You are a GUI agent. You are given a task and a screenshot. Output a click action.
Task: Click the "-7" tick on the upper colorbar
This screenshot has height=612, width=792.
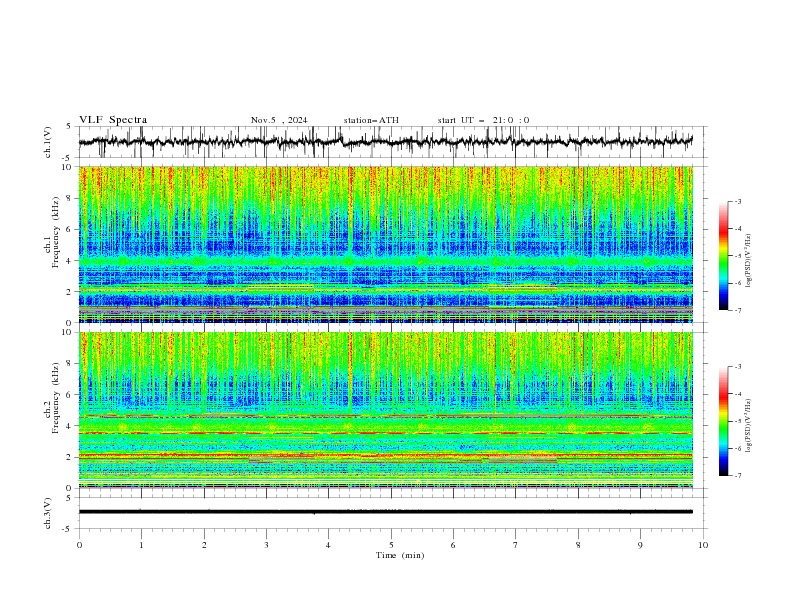pos(737,310)
